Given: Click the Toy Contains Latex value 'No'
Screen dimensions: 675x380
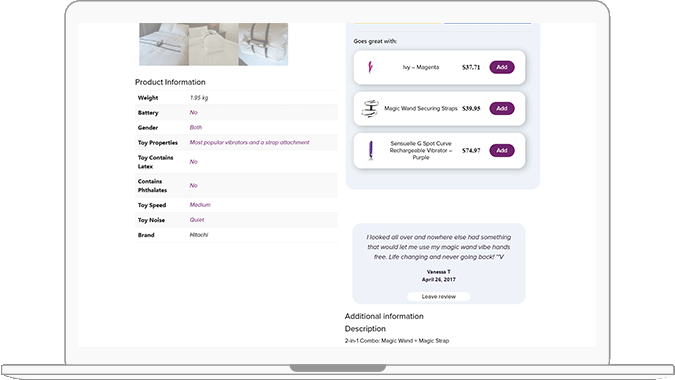Looking at the screenshot, I should [x=193, y=162].
